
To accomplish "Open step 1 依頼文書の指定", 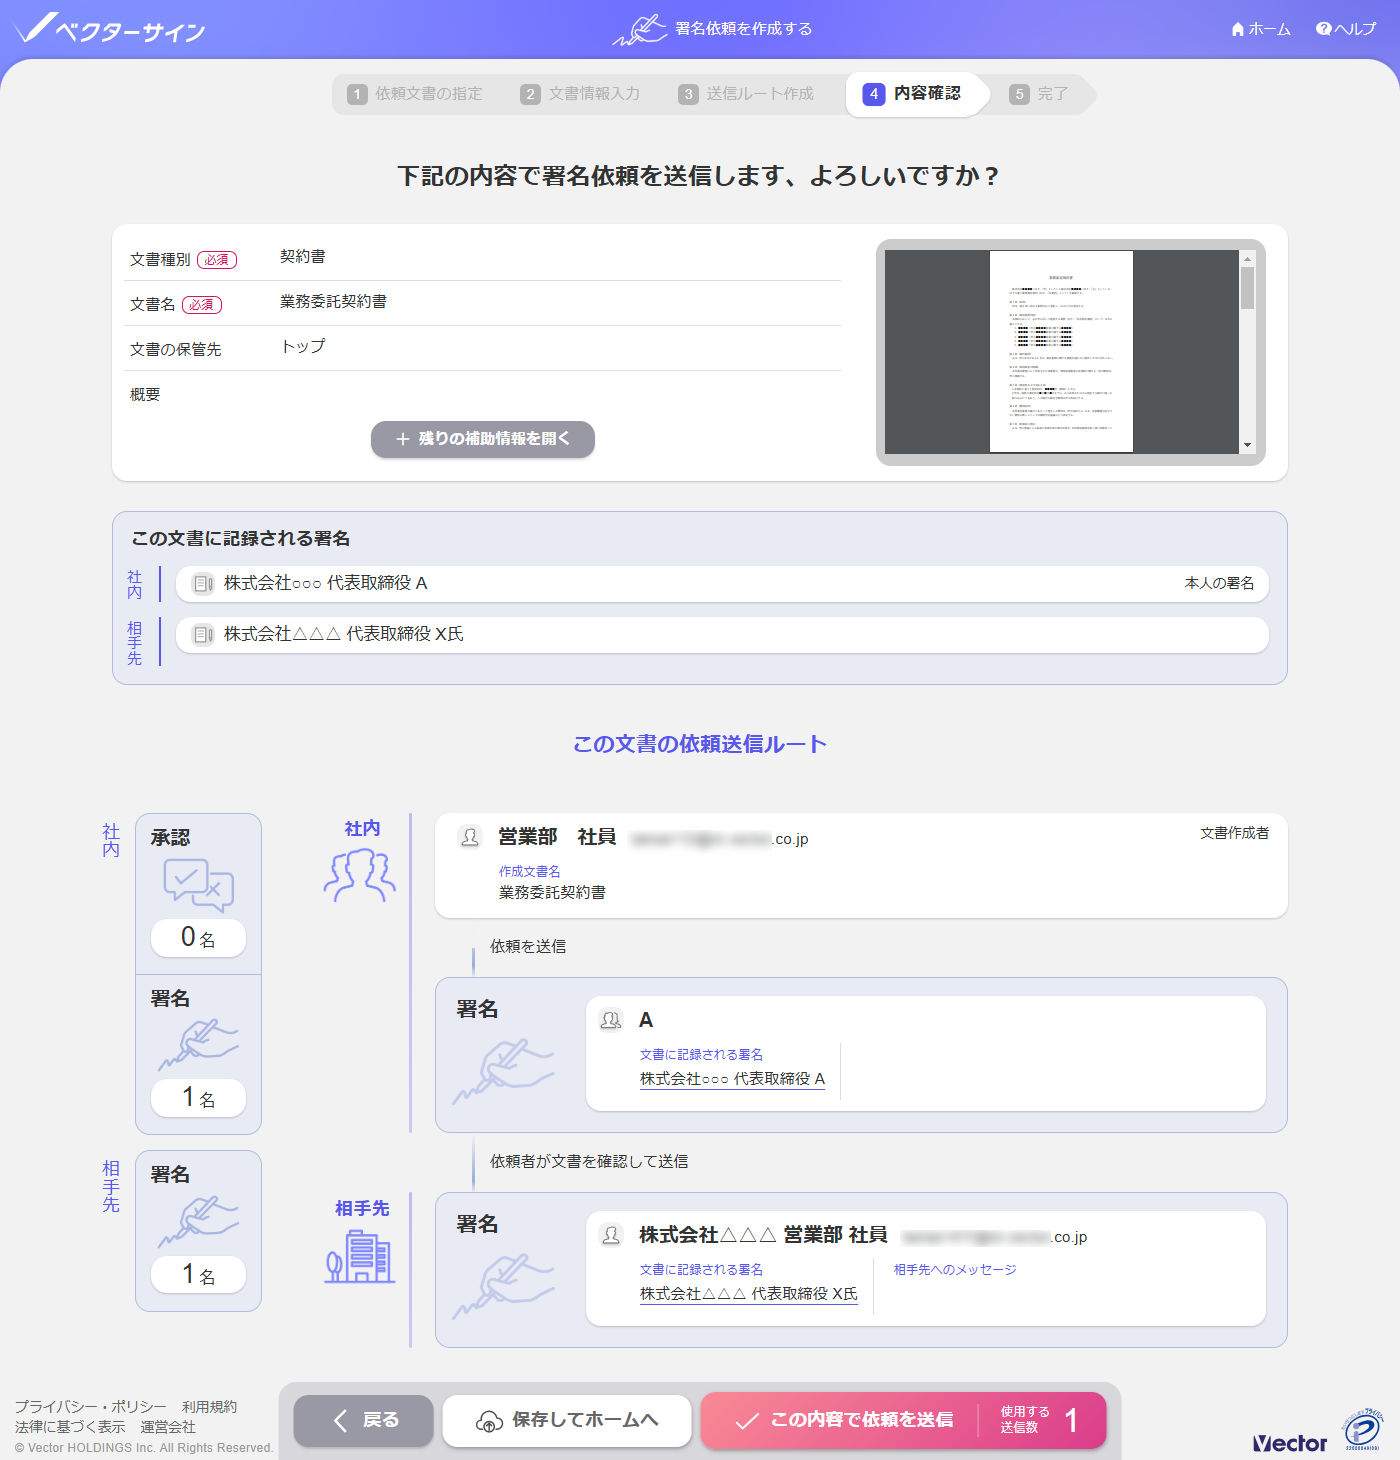I will point(415,94).
